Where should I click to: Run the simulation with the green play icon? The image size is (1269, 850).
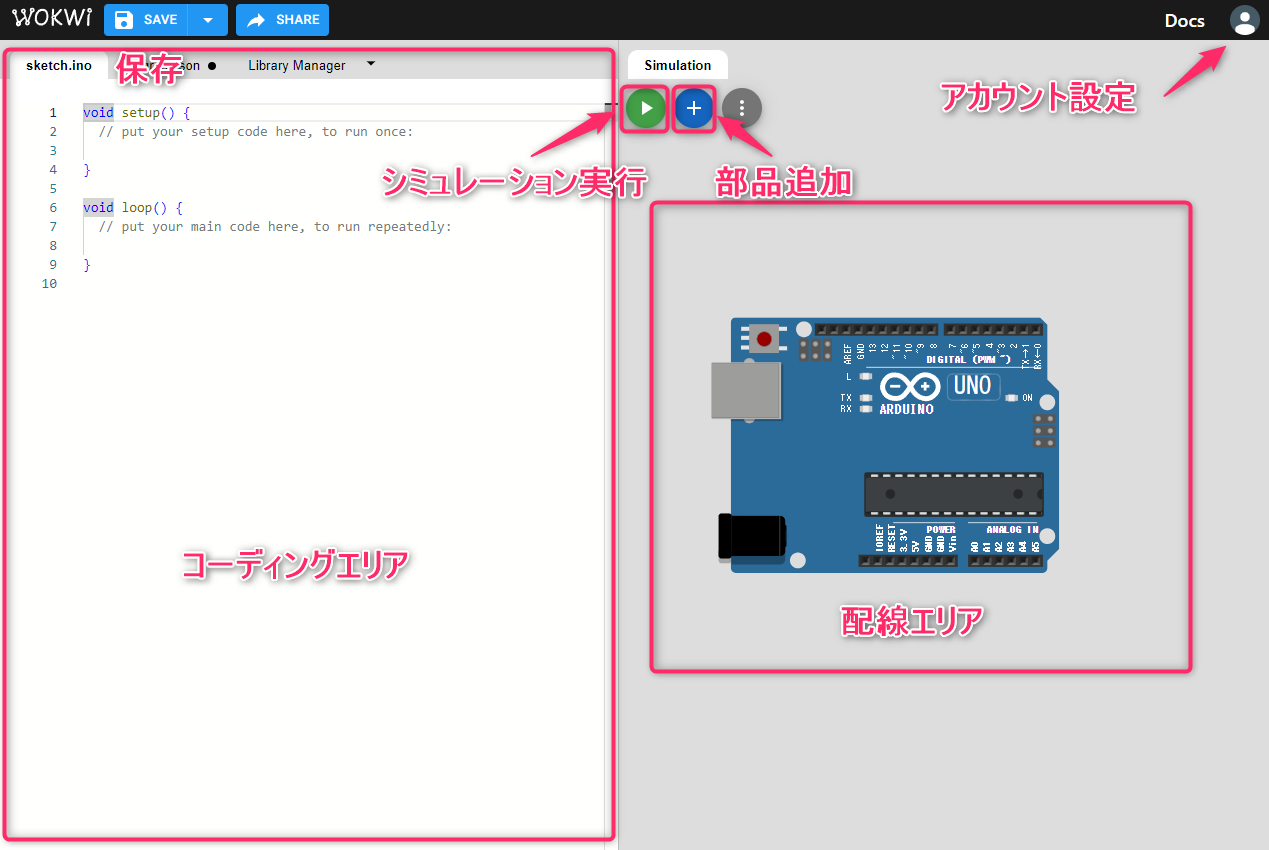644,108
